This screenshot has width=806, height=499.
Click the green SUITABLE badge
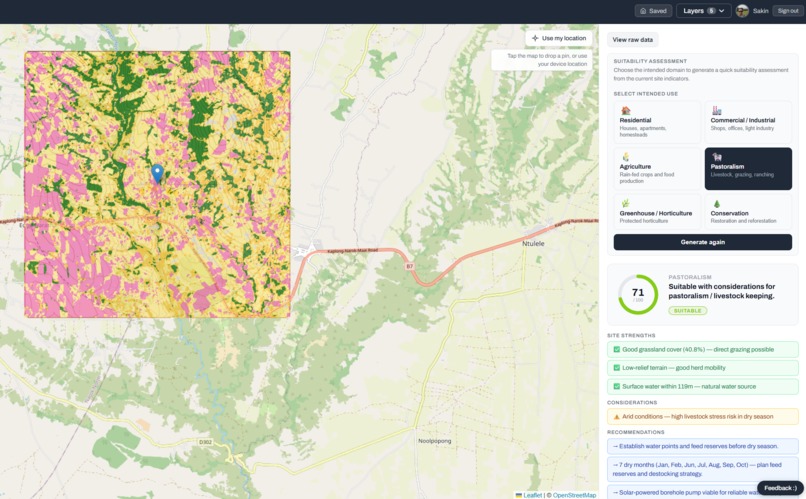[x=687, y=311]
